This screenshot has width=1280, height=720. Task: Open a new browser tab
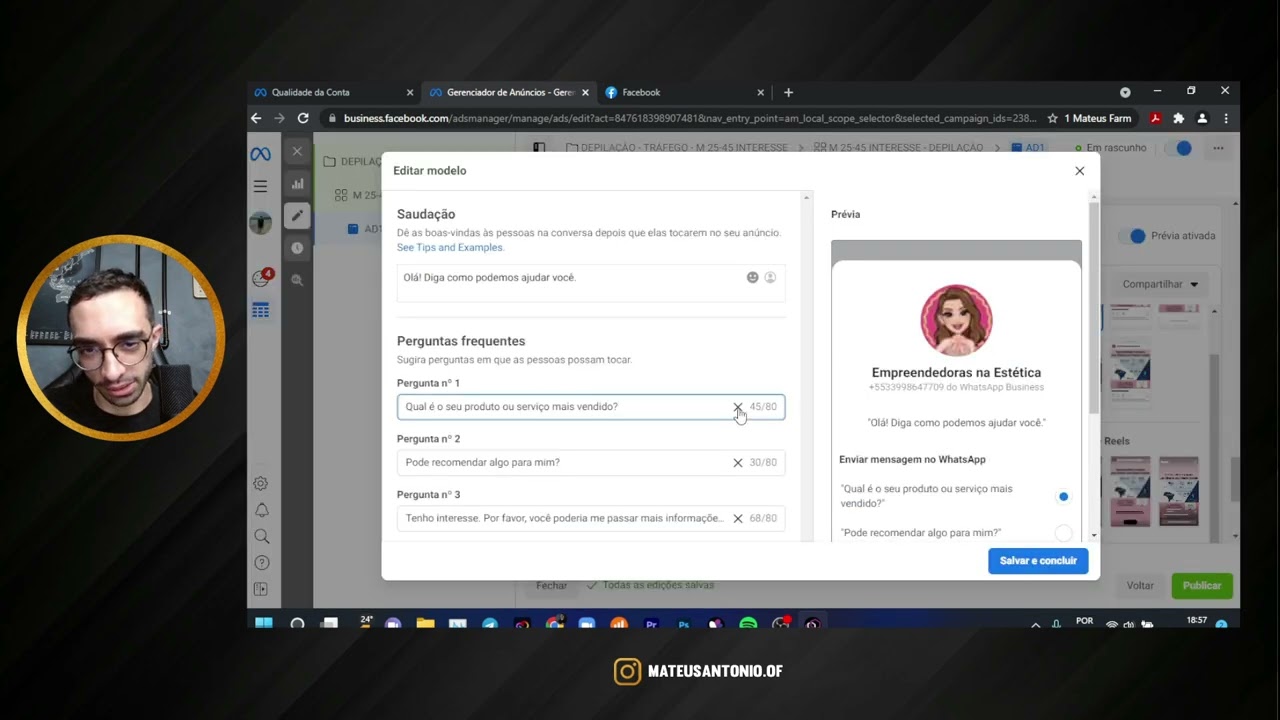788,92
